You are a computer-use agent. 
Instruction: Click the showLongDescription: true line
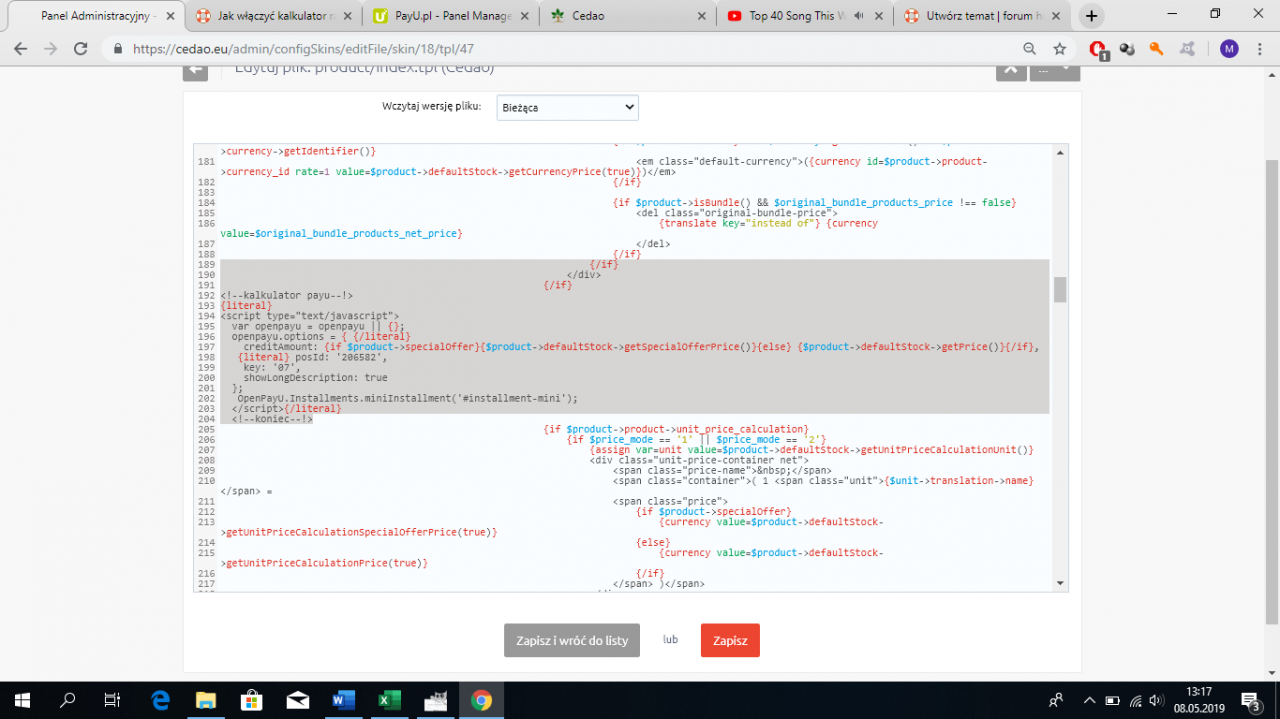point(315,377)
